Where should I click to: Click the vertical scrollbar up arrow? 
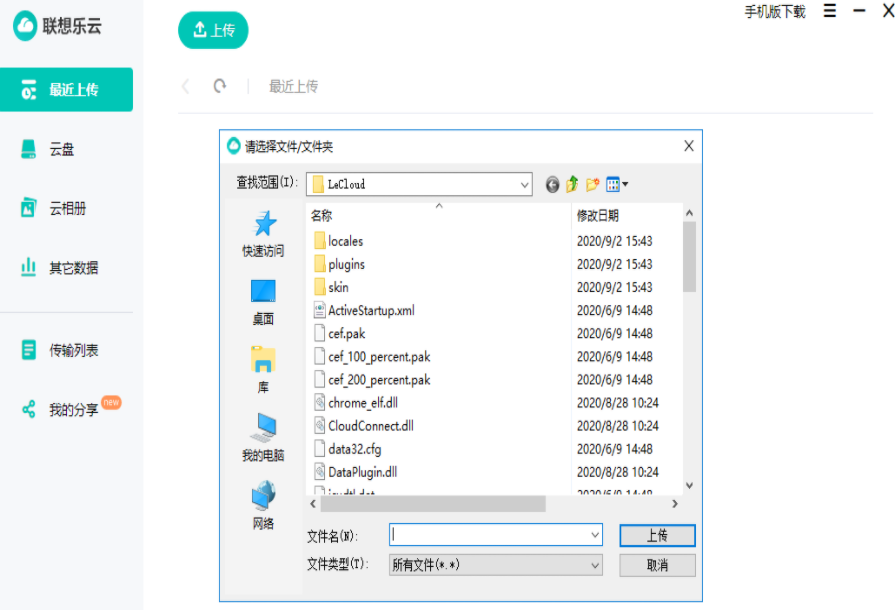point(689,213)
